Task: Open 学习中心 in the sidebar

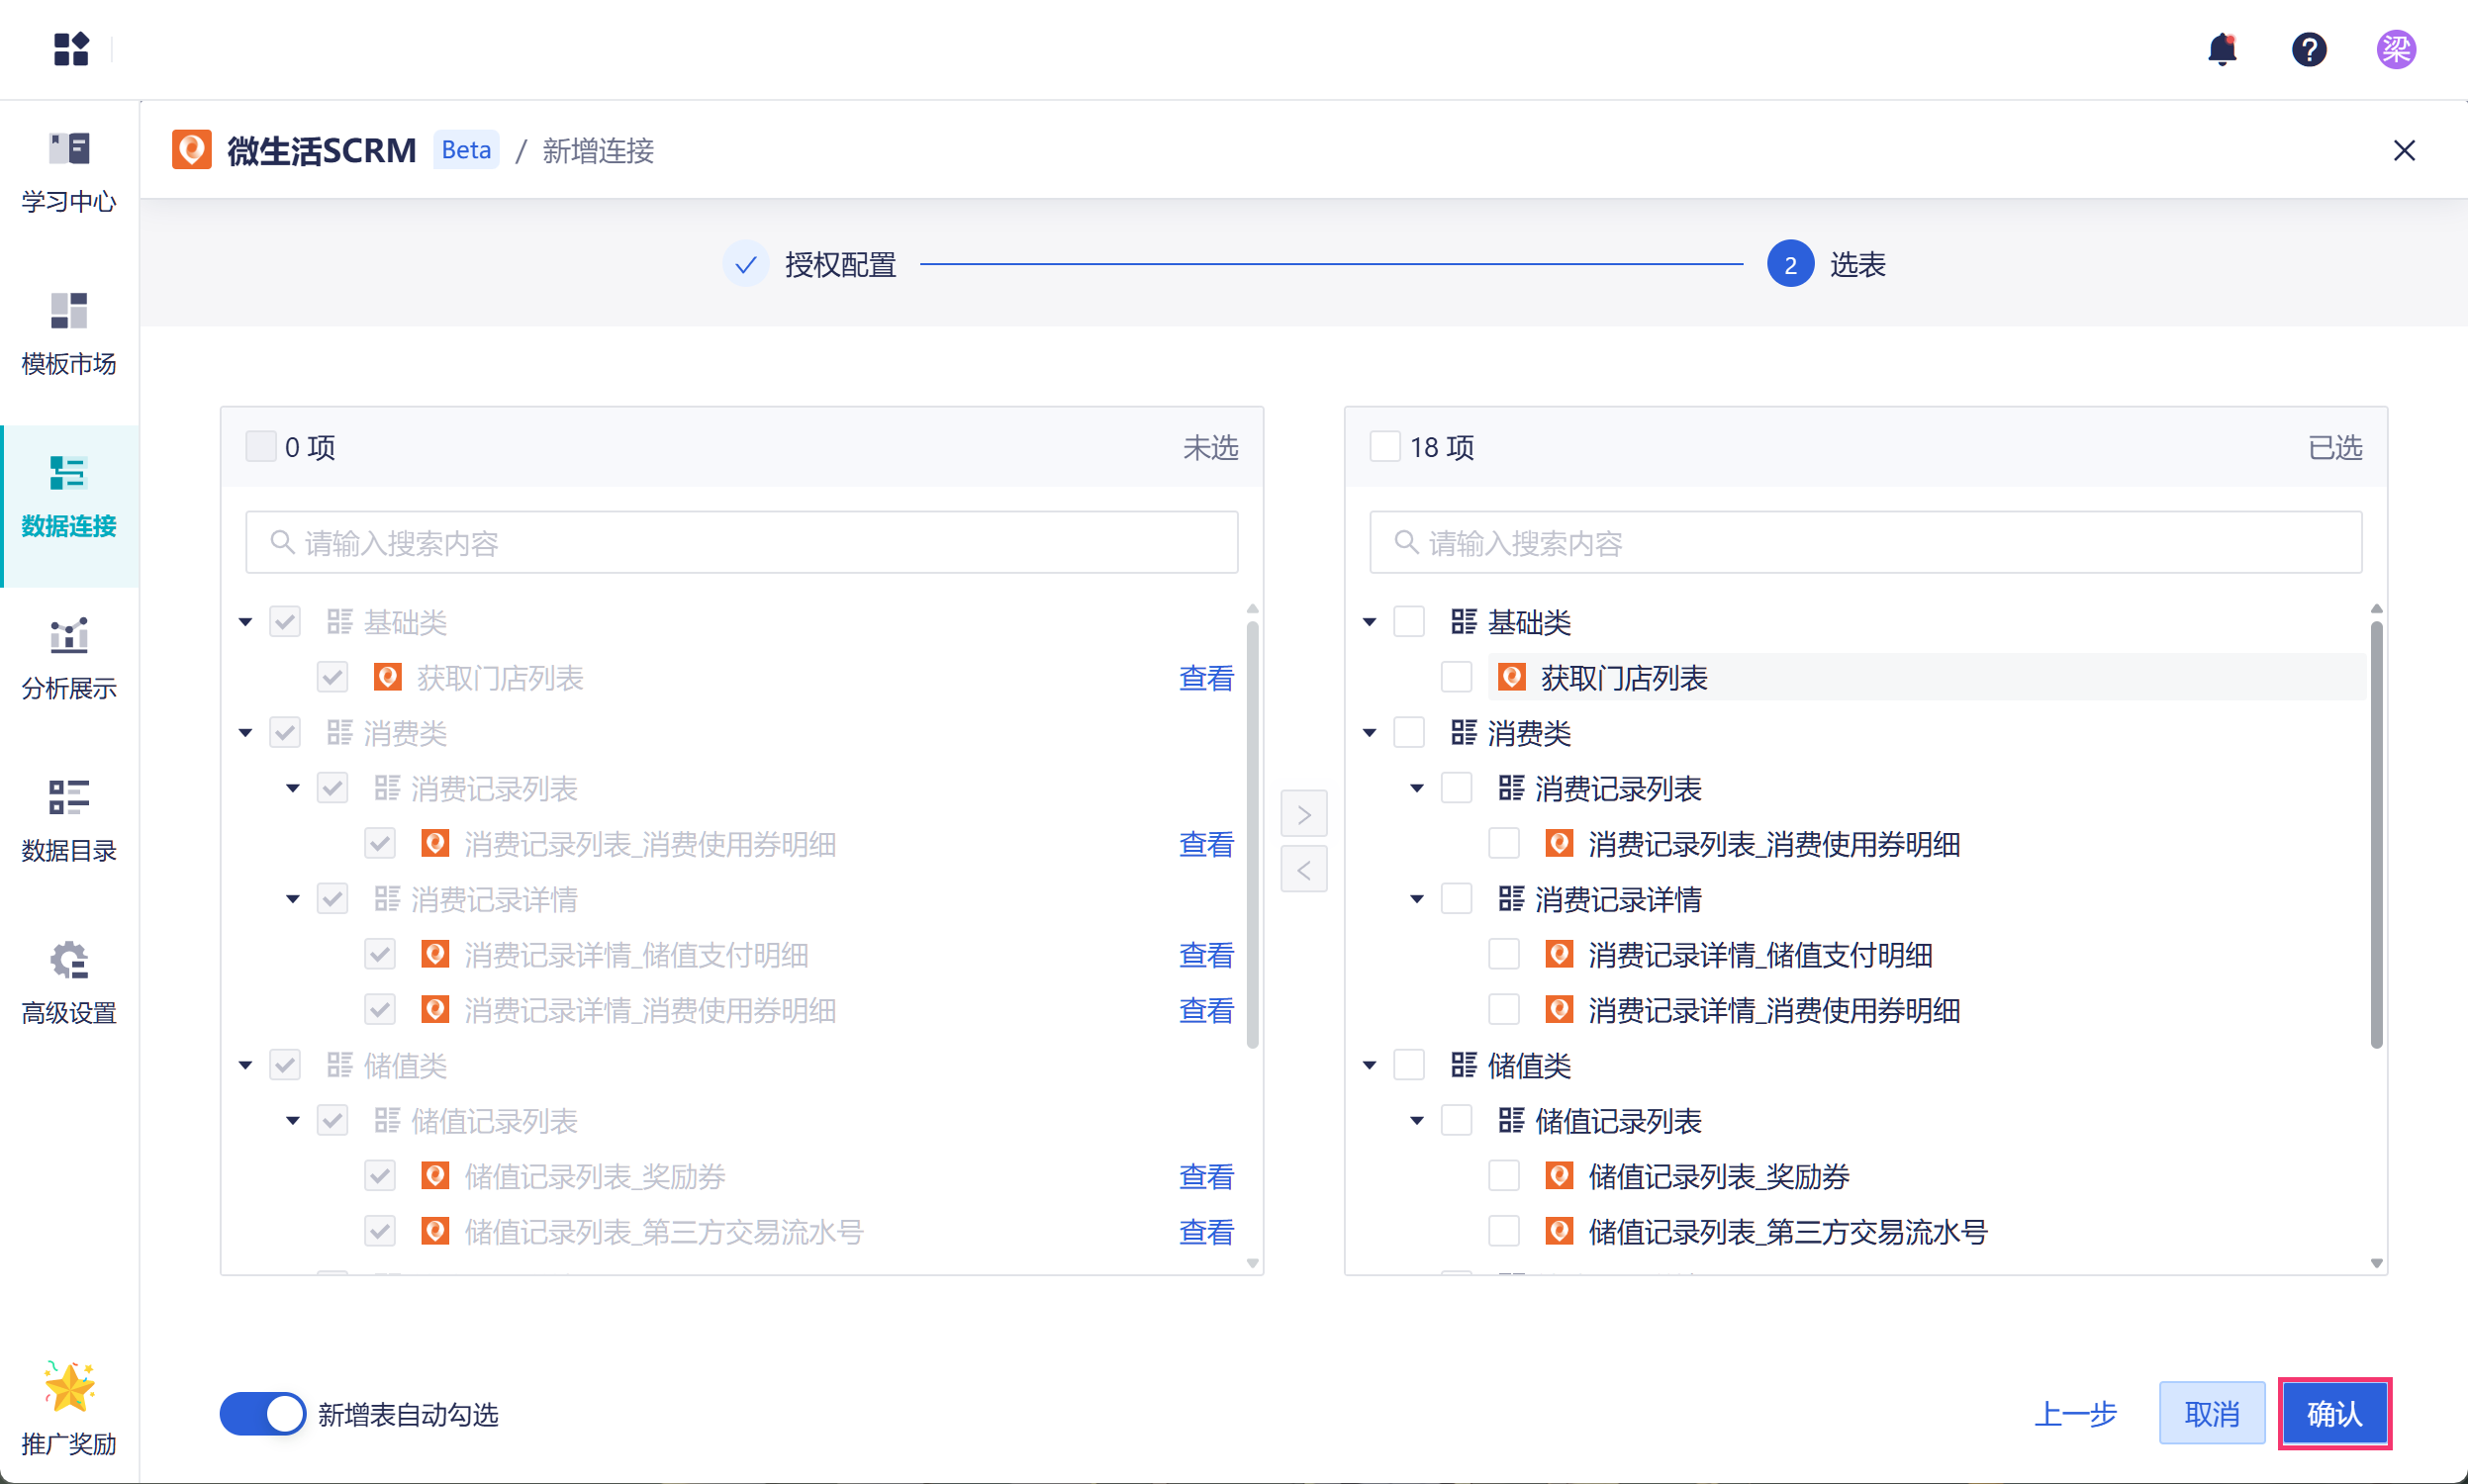Action: [x=69, y=172]
